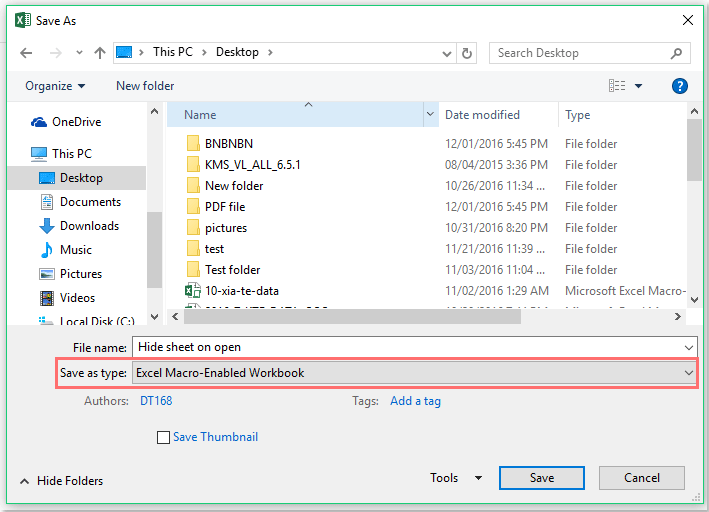709x512 pixels.
Task: Click the Add a tag link
Action: [x=415, y=401]
